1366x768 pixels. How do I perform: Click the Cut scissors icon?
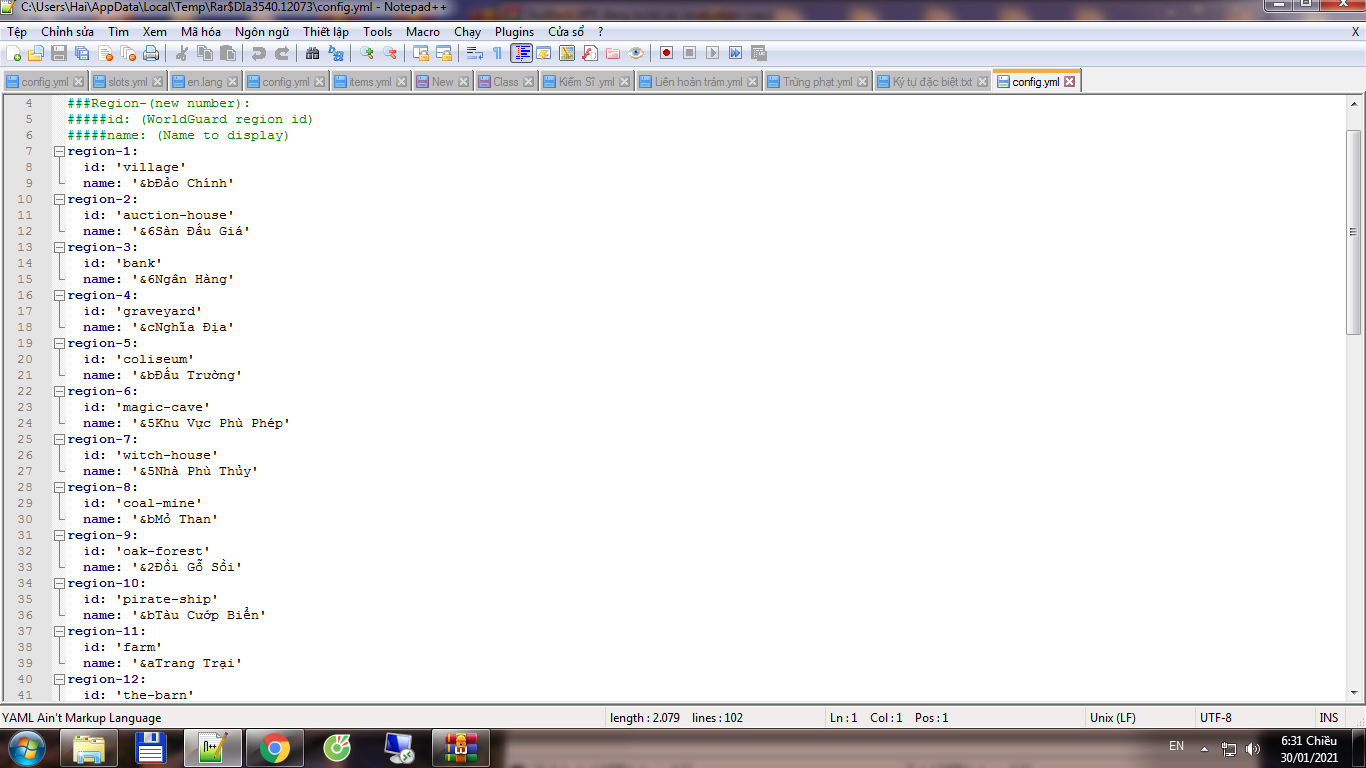coord(182,53)
